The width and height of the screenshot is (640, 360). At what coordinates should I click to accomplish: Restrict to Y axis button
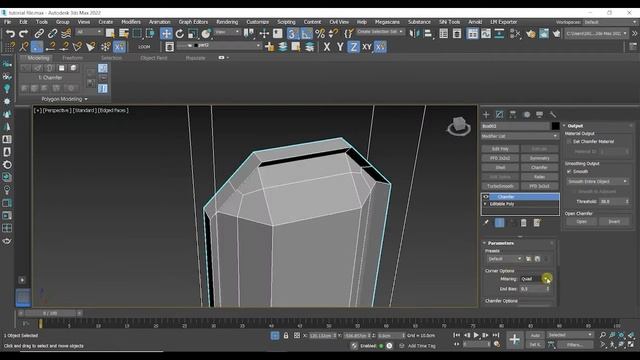click(x=340, y=47)
